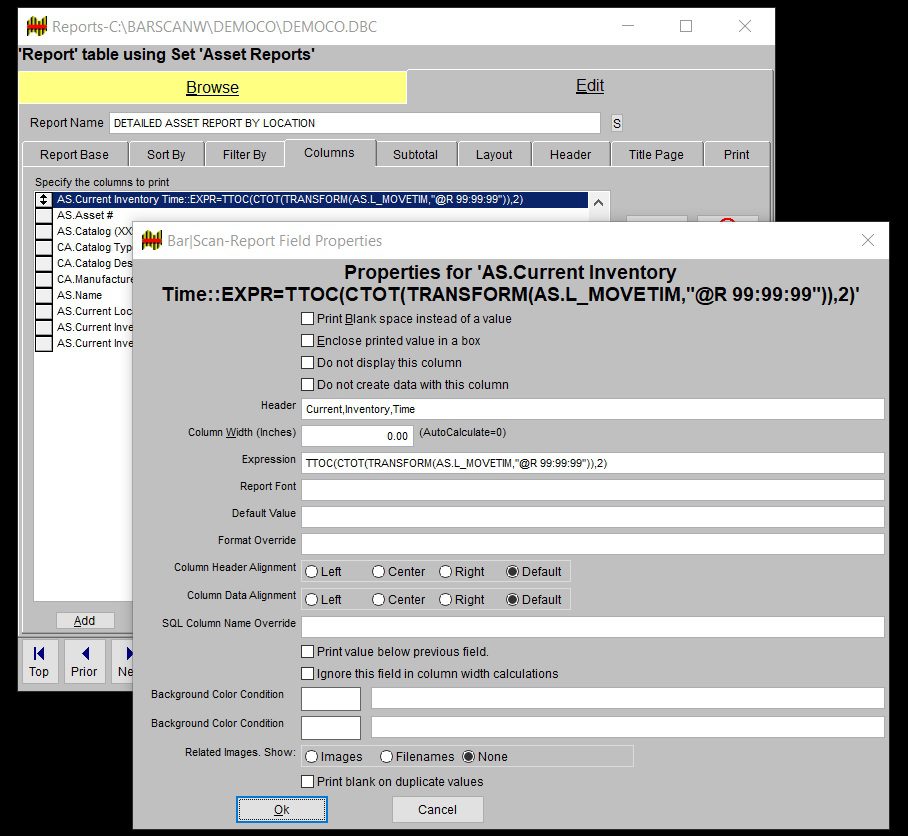908x836 pixels.
Task: Switch to Subtotal tab
Action: coord(415,155)
